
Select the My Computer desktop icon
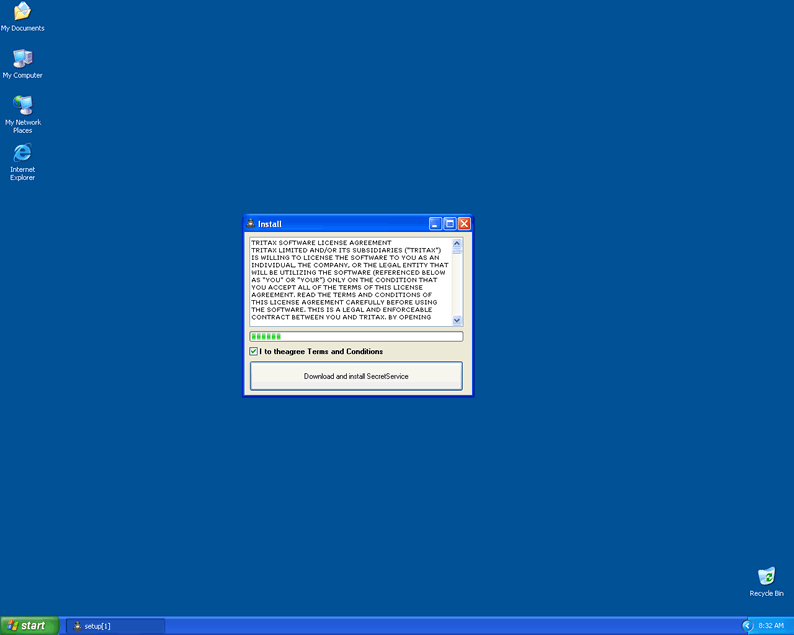(x=22, y=59)
